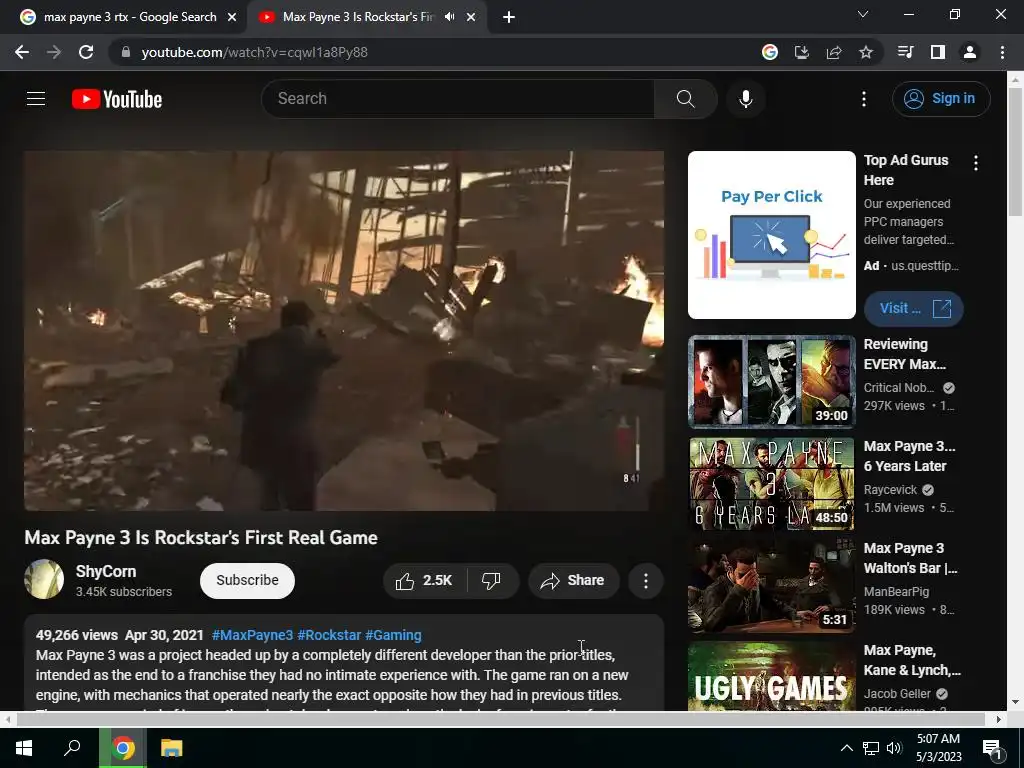Toggle Chrome side panel
This screenshot has height=768, width=1024.
[937, 52]
